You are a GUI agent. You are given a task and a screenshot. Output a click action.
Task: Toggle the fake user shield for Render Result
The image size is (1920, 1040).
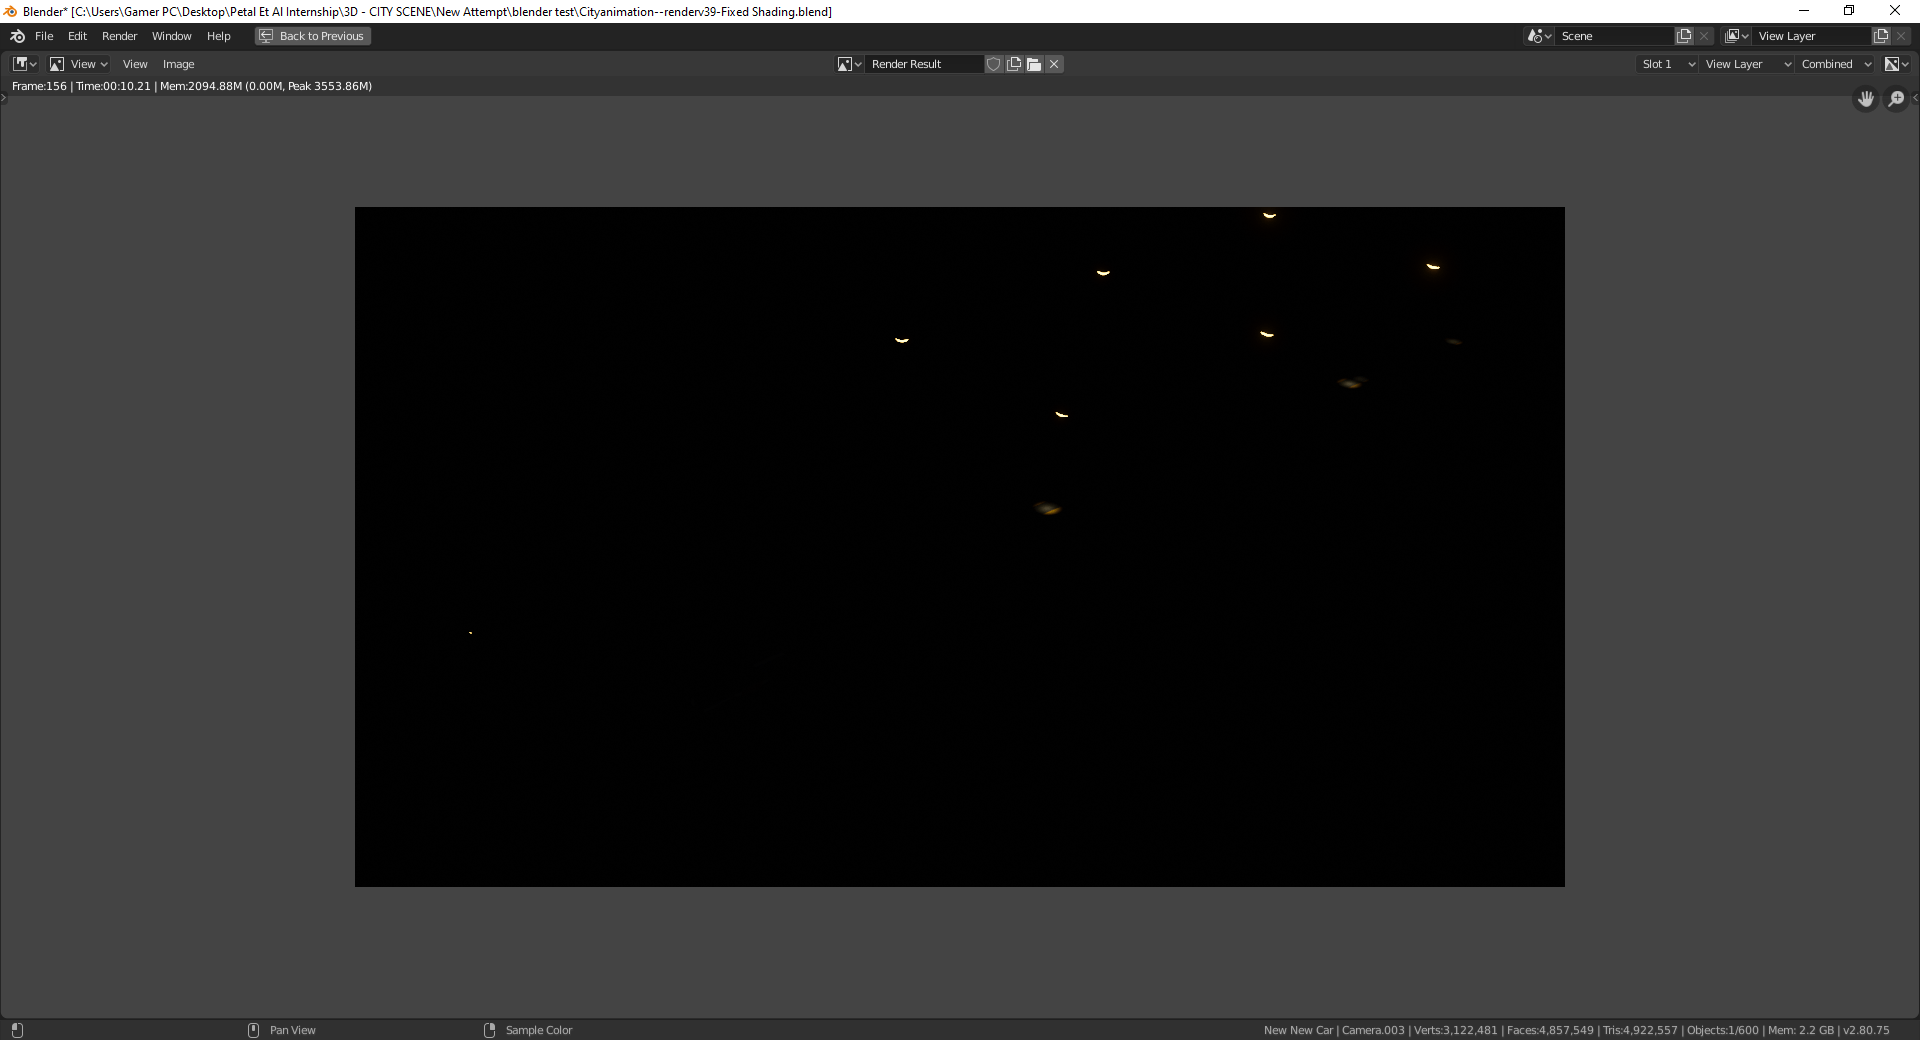point(994,63)
